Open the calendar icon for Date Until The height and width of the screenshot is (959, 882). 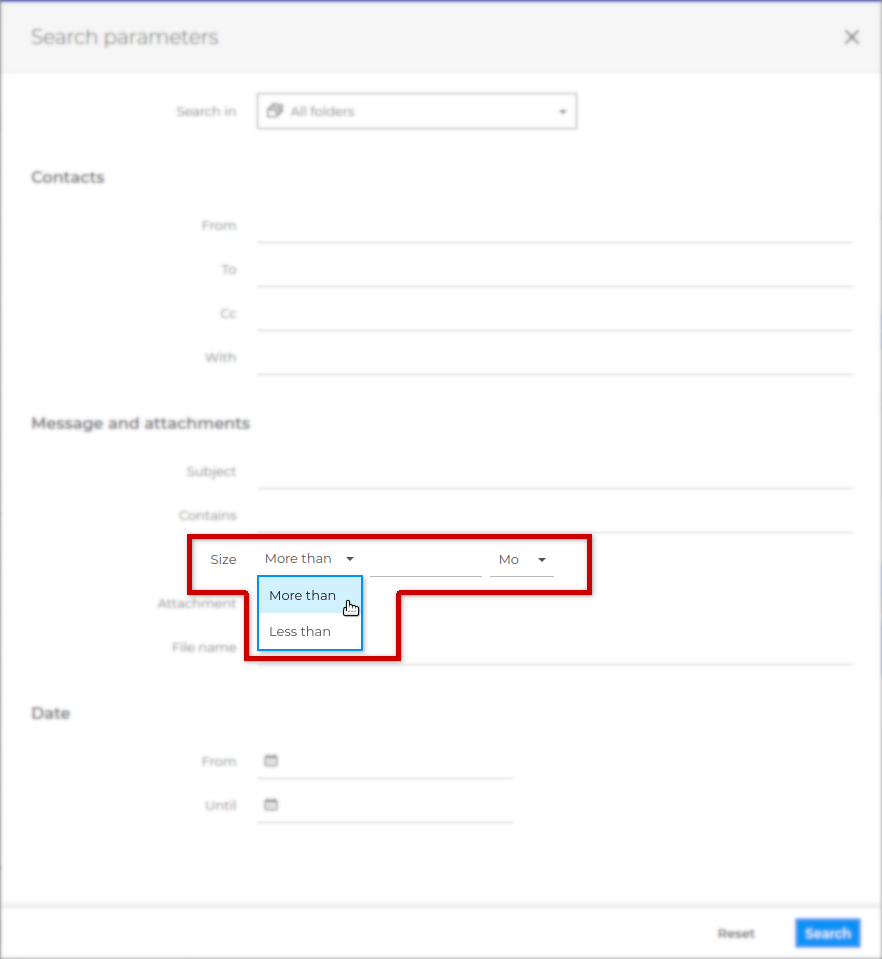pyautogui.click(x=270, y=805)
